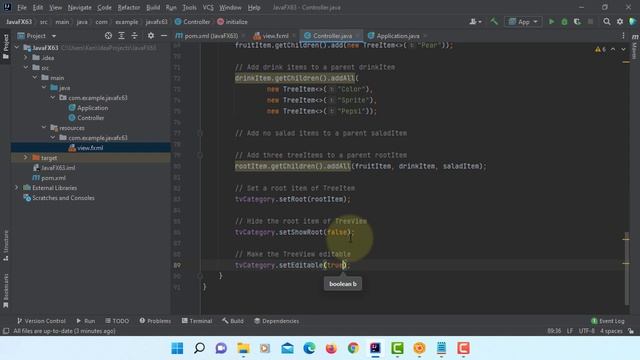Image resolution: width=640 pixels, height=360 pixels.
Task: Run with coverage from the shield icon
Action: (577, 22)
